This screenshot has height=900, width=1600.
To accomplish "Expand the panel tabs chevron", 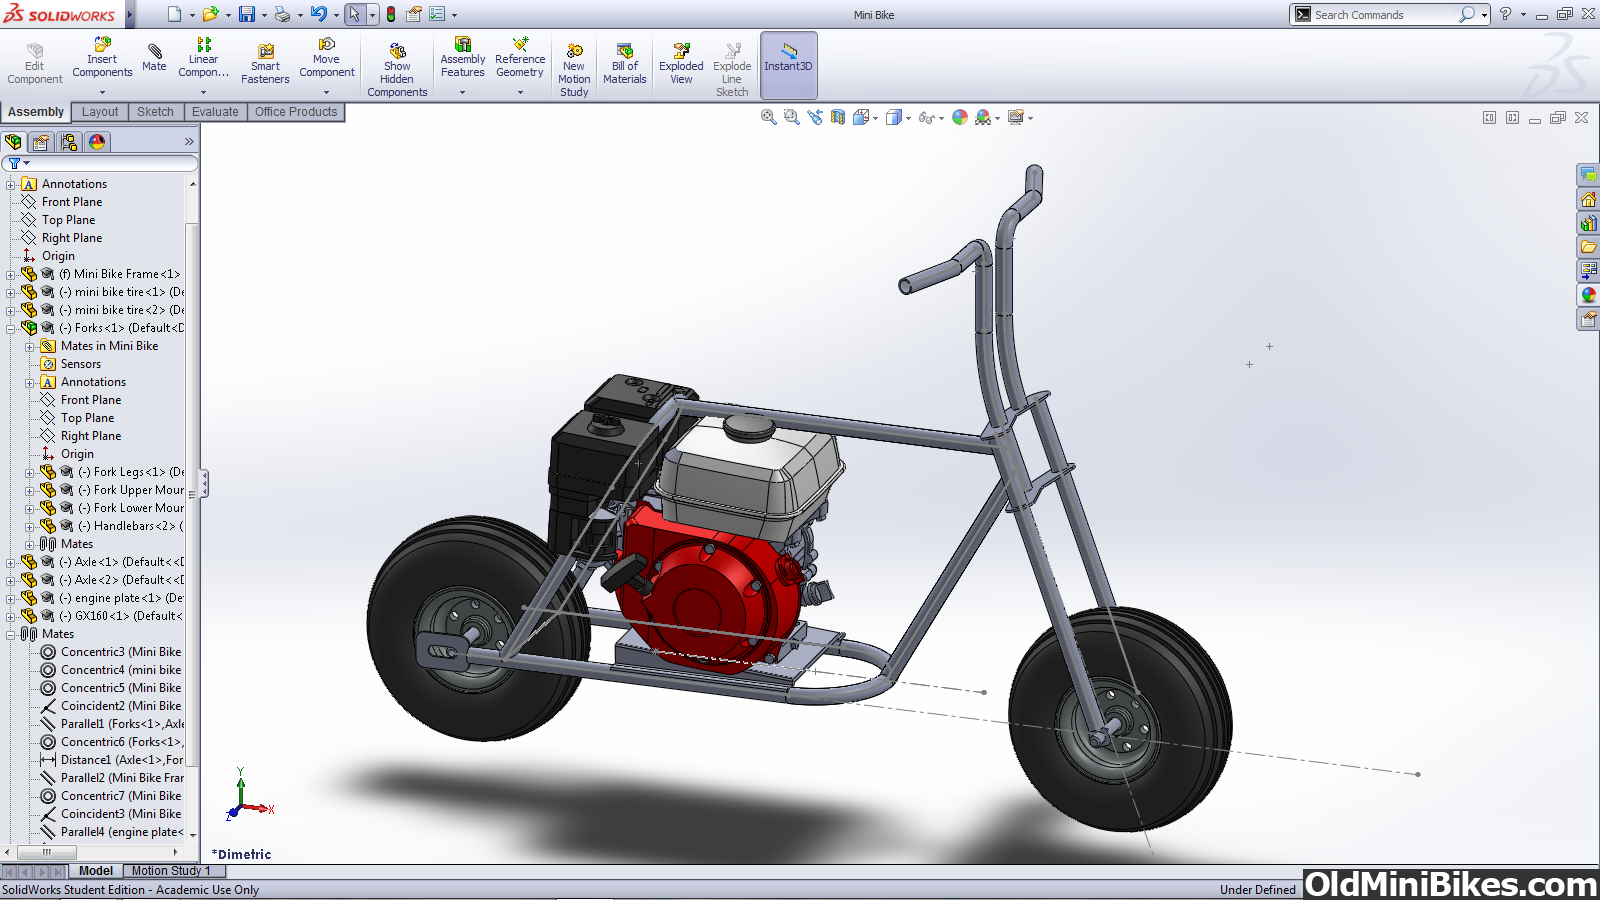I will [189, 142].
